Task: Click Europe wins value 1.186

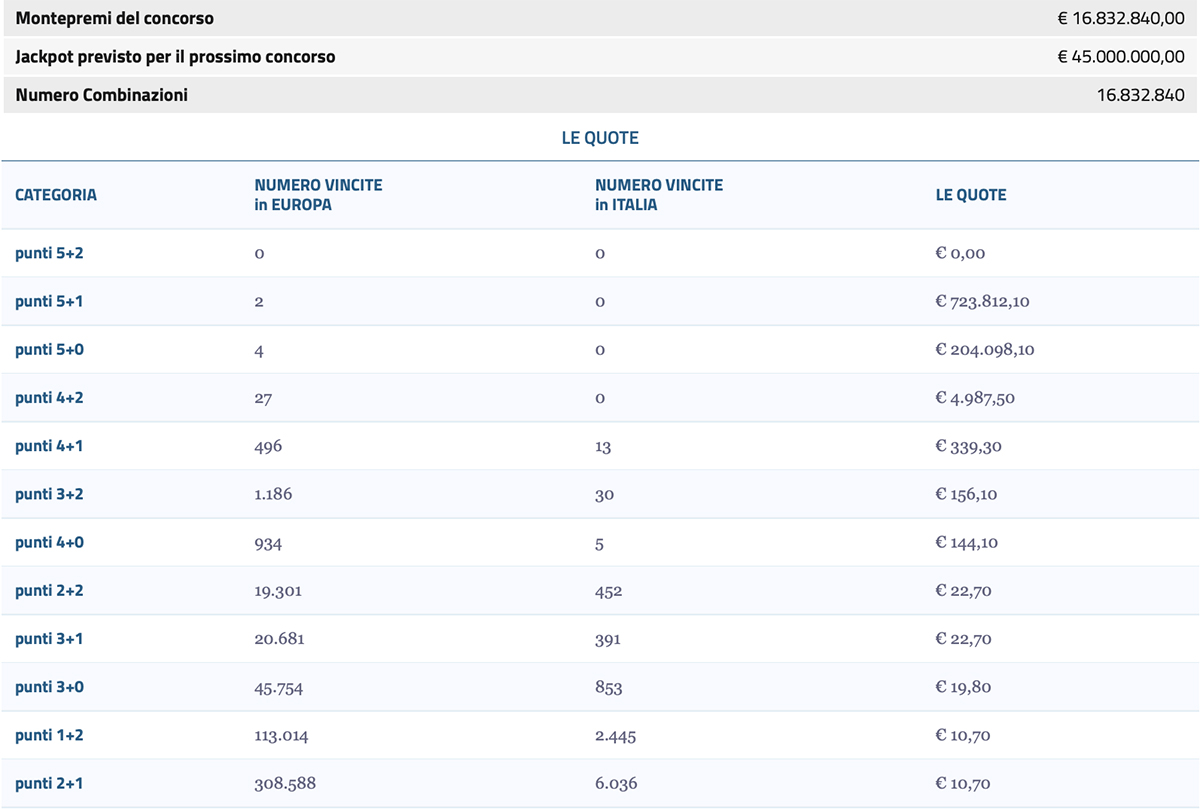Action: (x=274, y=494)
